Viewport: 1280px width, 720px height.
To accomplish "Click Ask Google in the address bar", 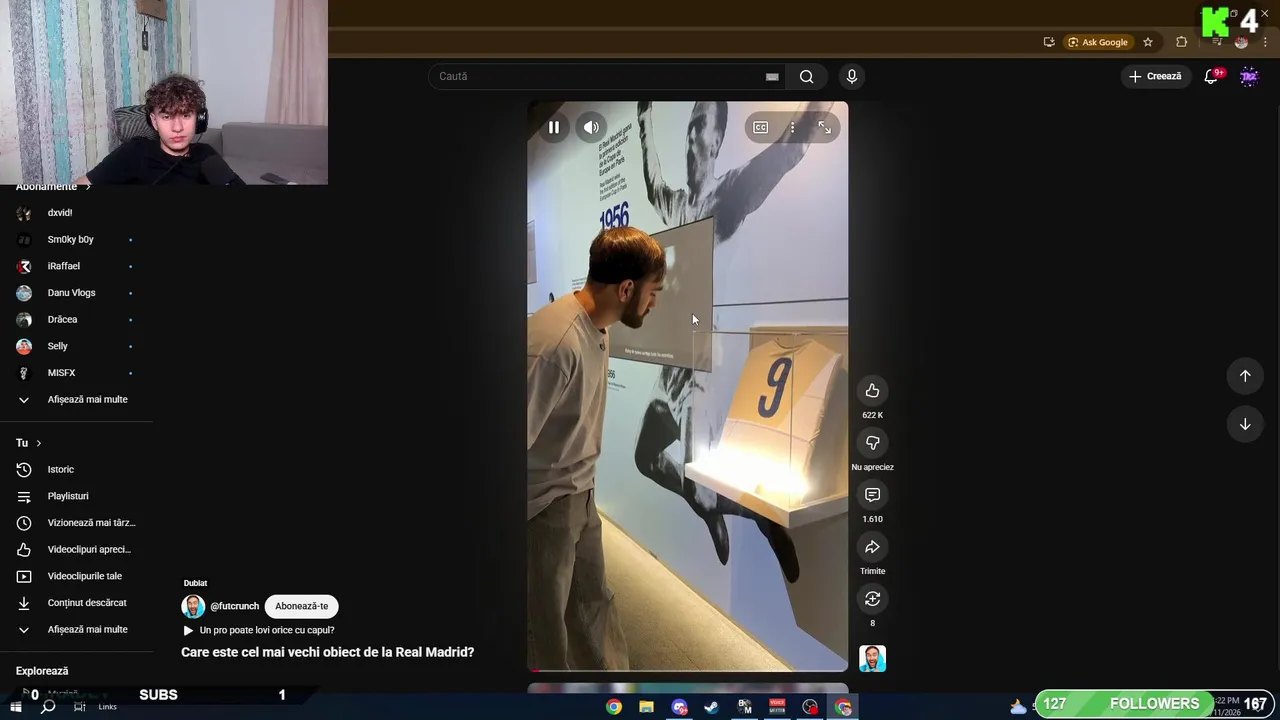I will tap(1097, 42).
